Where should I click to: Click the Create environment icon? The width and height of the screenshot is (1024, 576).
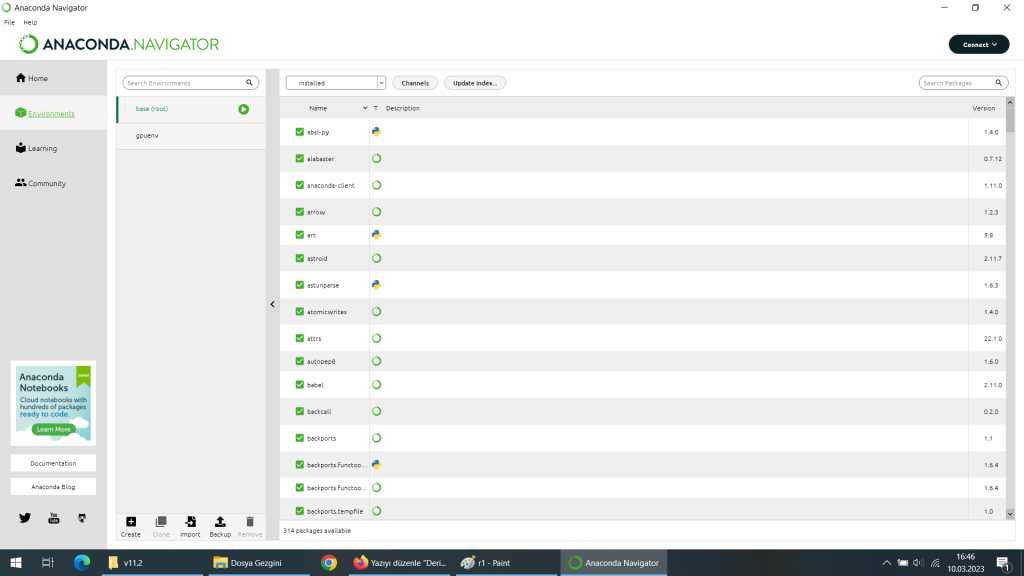point(131,522)
